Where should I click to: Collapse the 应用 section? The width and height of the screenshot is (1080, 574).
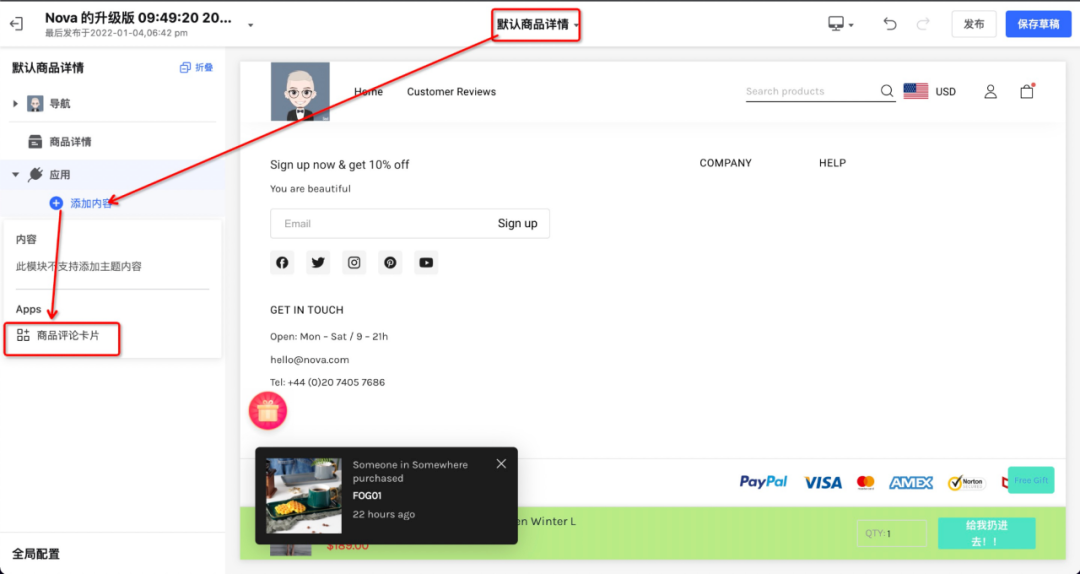click(16, 174)
